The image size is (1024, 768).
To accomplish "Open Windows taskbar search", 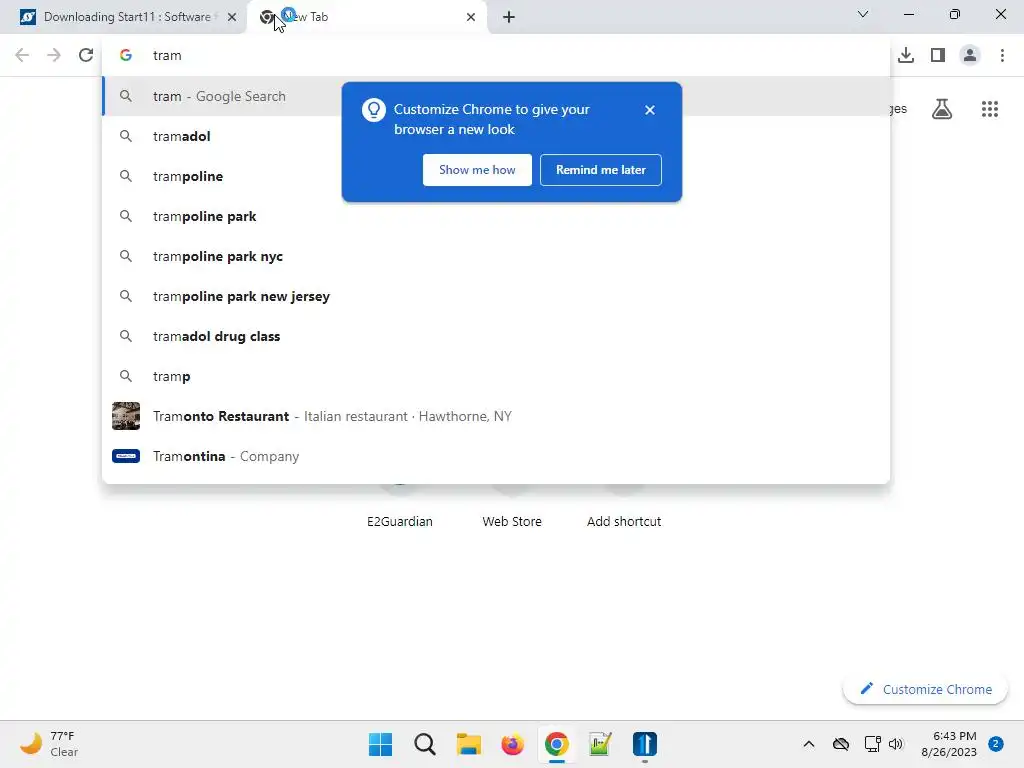I will pos(424,744).
